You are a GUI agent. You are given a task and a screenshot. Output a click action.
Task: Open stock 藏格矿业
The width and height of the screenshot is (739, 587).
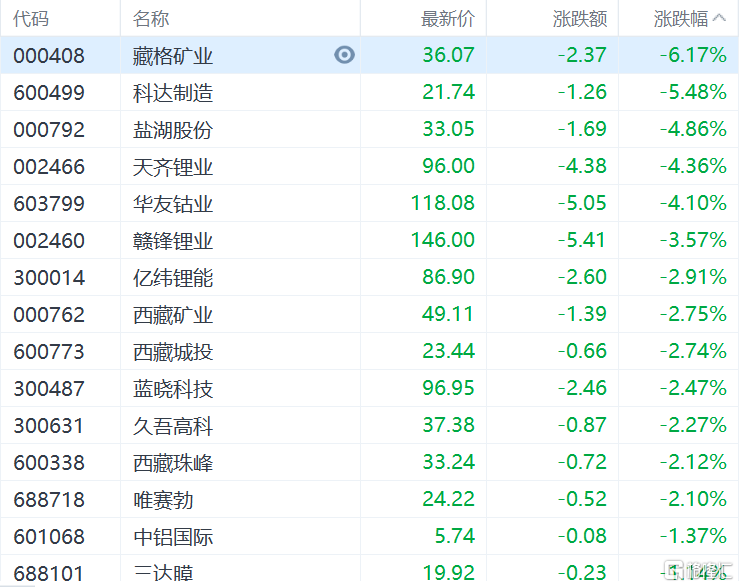coord(173,56)
